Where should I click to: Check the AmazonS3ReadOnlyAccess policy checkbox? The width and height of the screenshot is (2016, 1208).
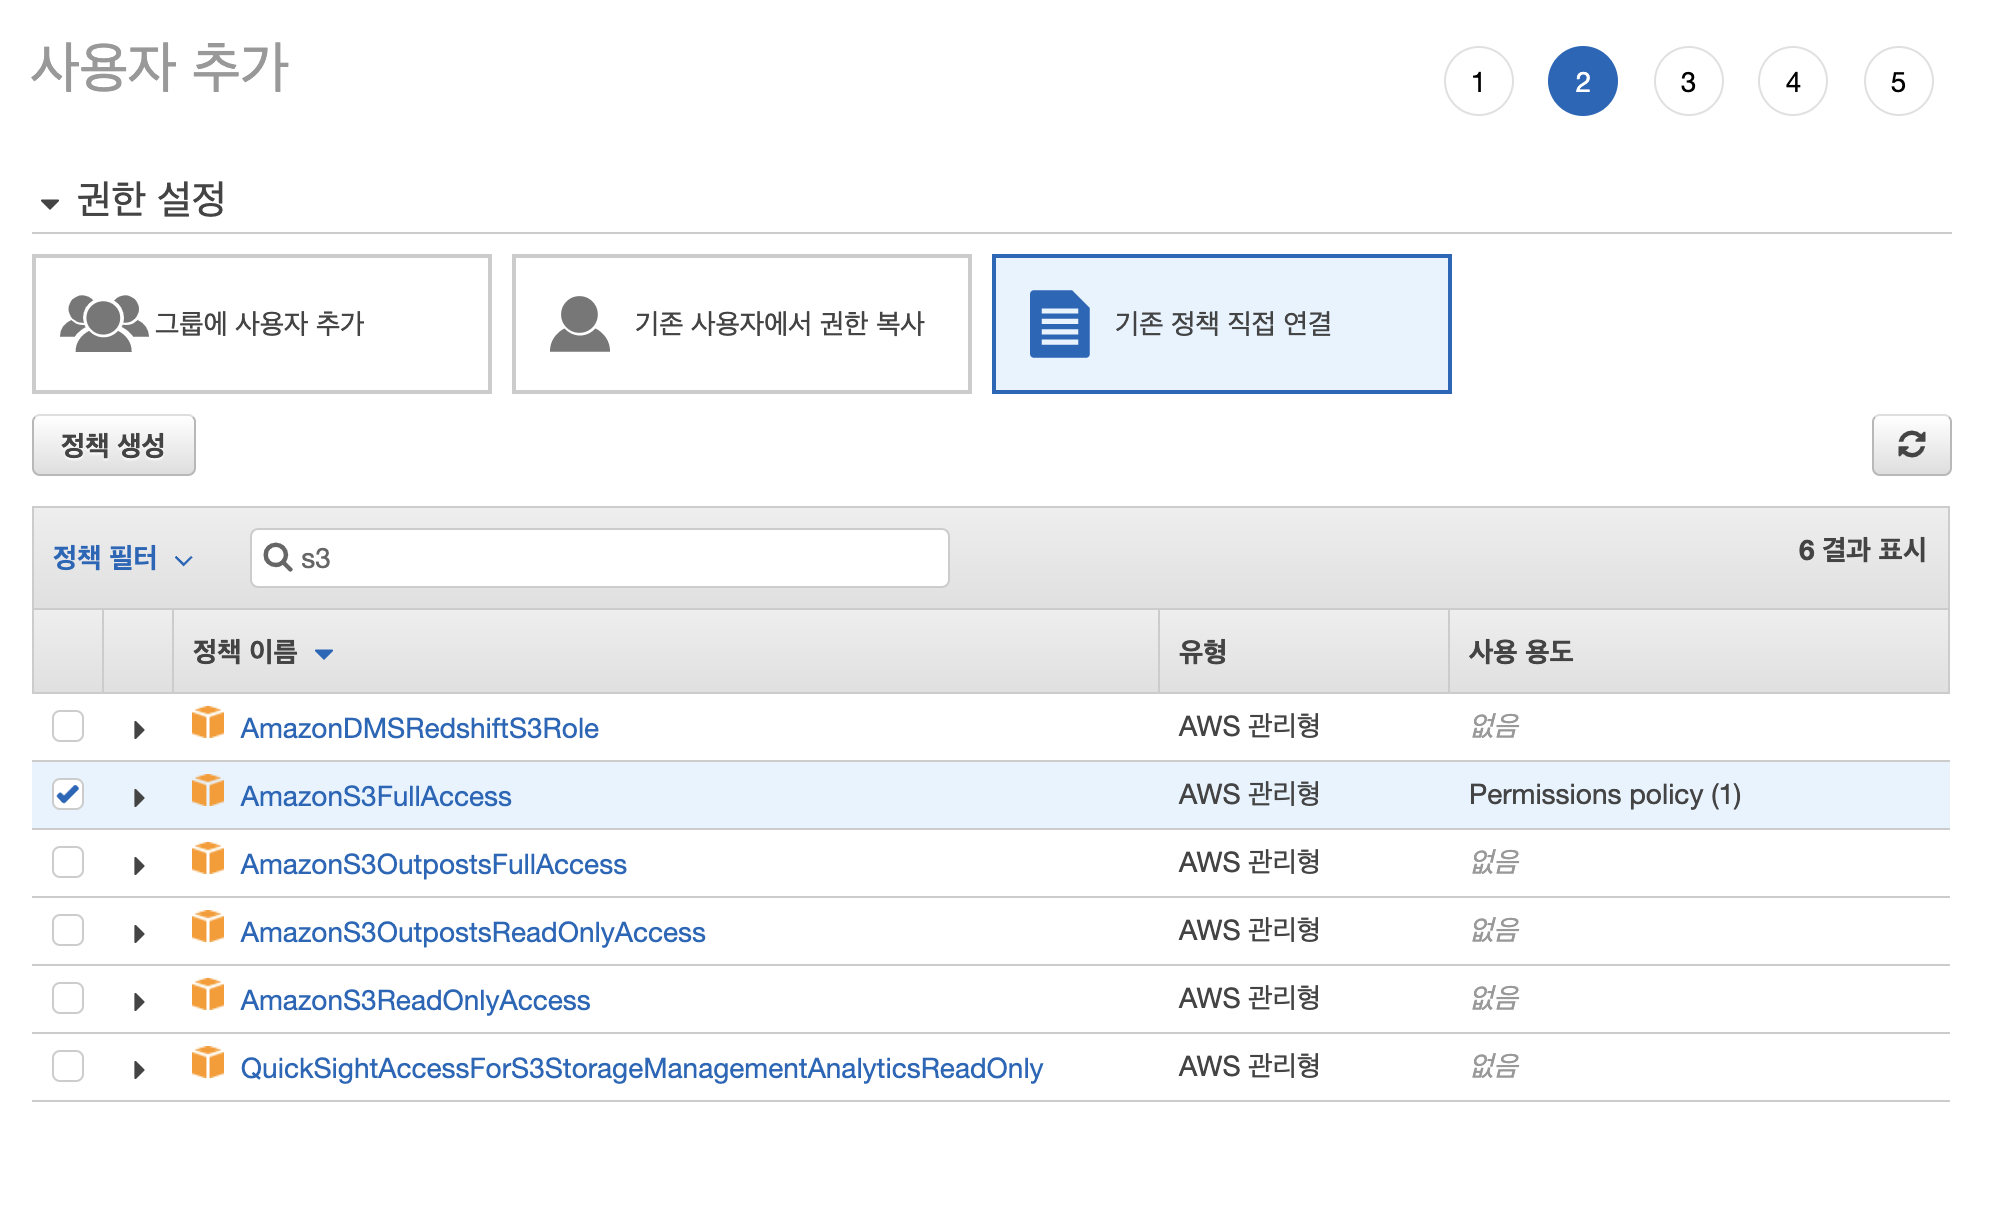click(x=68, y=998)
